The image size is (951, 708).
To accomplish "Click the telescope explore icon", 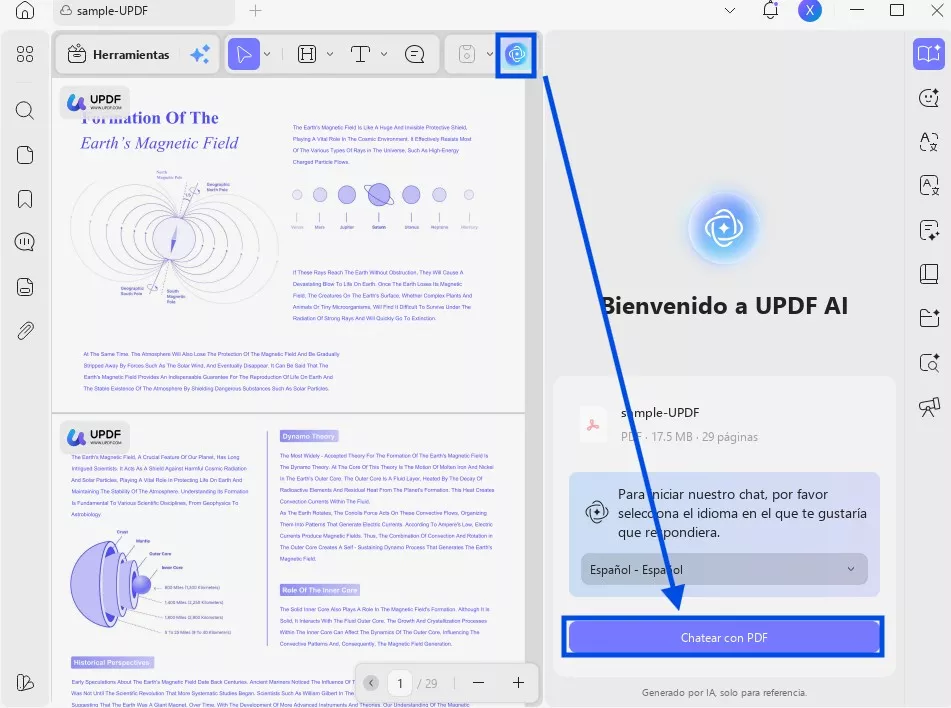I will [929, 406].
